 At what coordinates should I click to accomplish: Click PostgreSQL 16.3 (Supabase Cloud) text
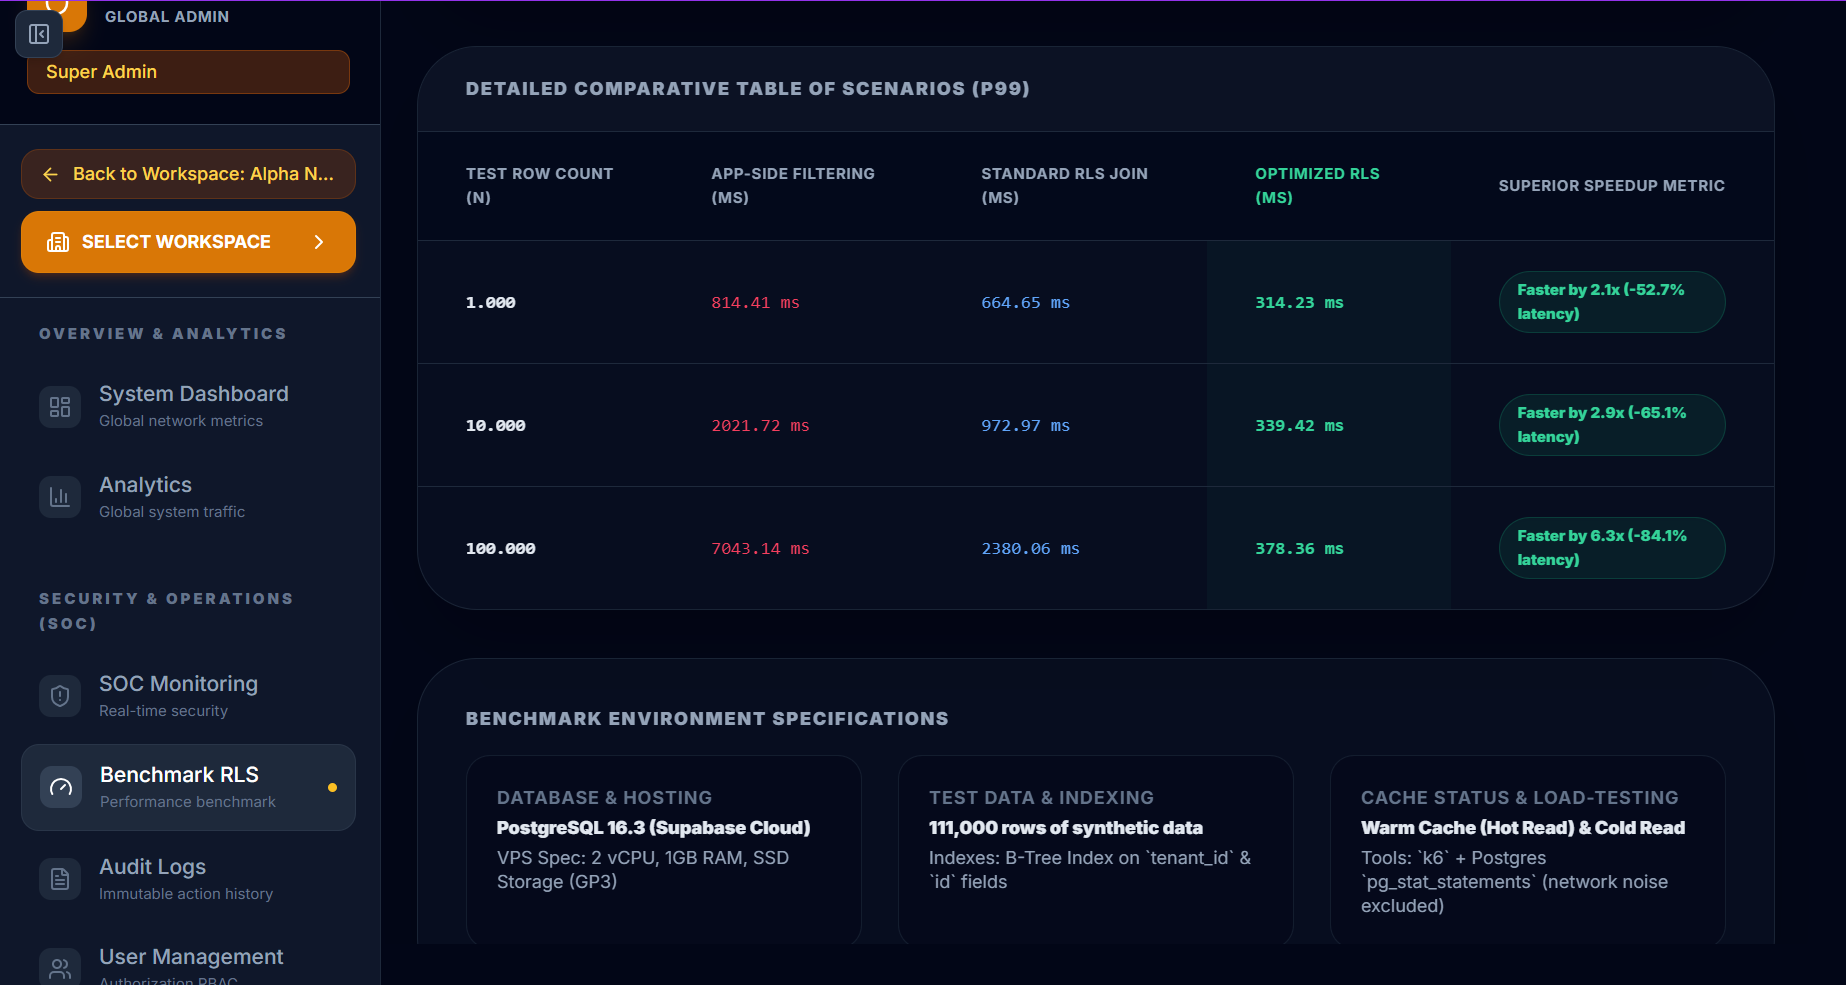653,828
